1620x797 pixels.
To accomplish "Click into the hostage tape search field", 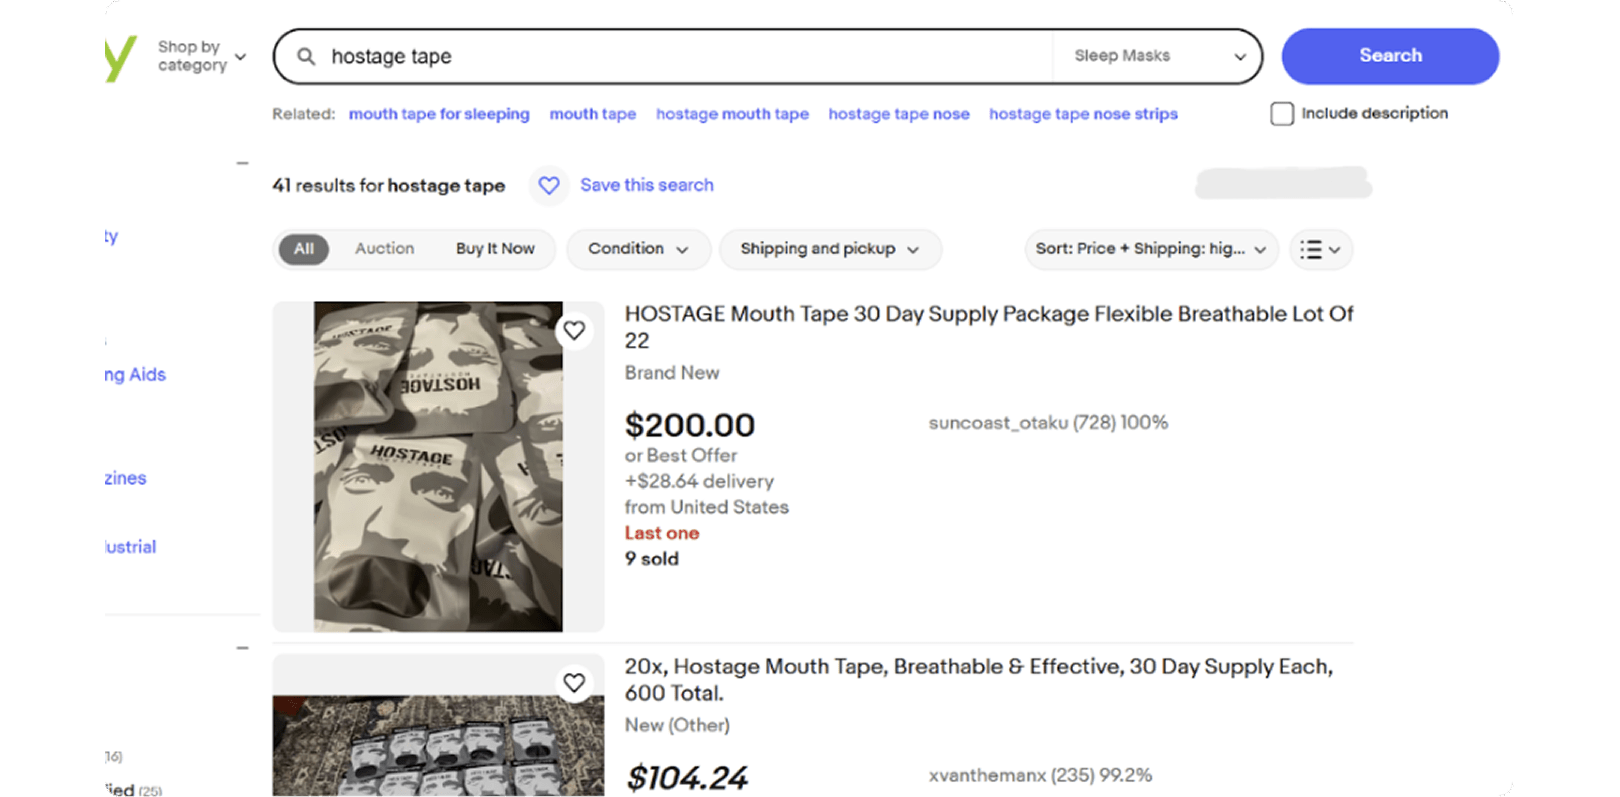I will (680, 56).
